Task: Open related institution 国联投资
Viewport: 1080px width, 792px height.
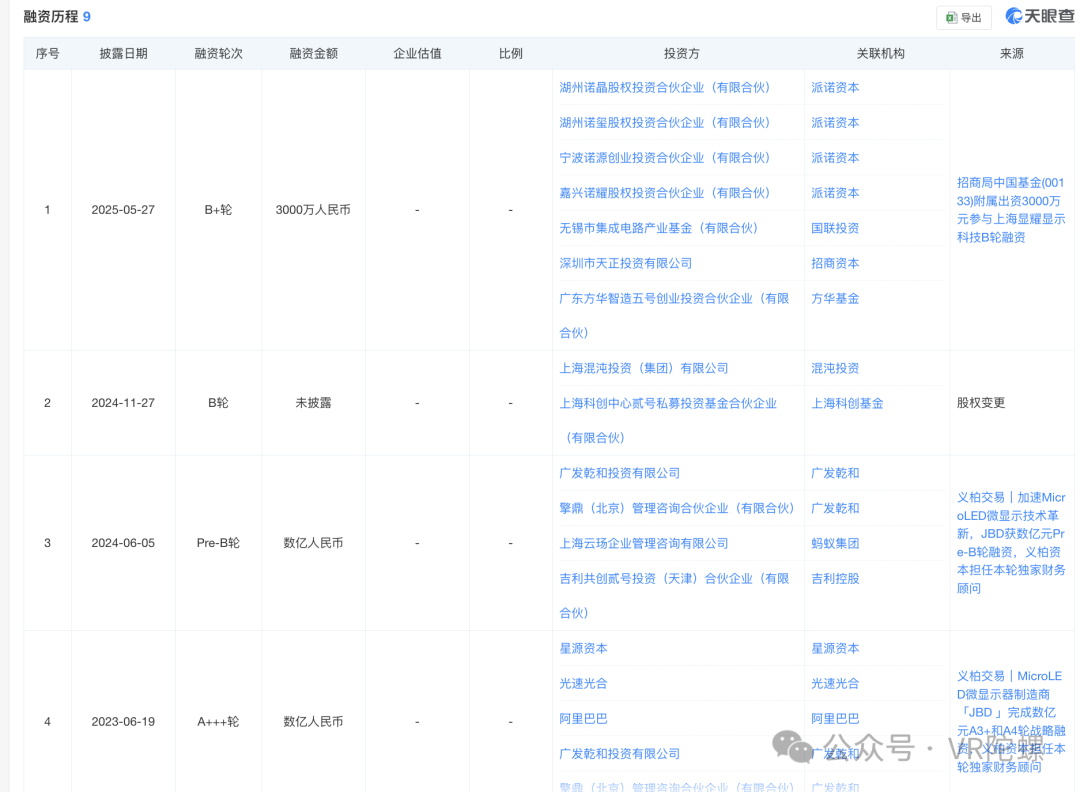Action: click(835, 228)
